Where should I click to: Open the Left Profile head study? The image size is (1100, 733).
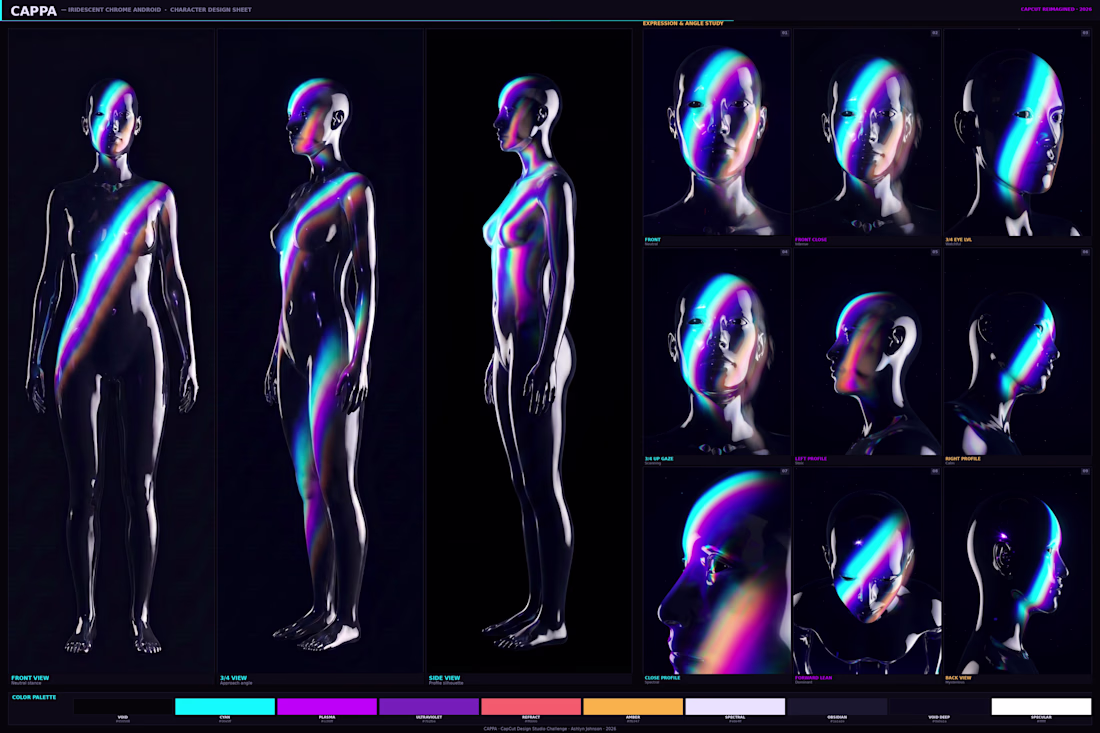[x=867, y=351]
